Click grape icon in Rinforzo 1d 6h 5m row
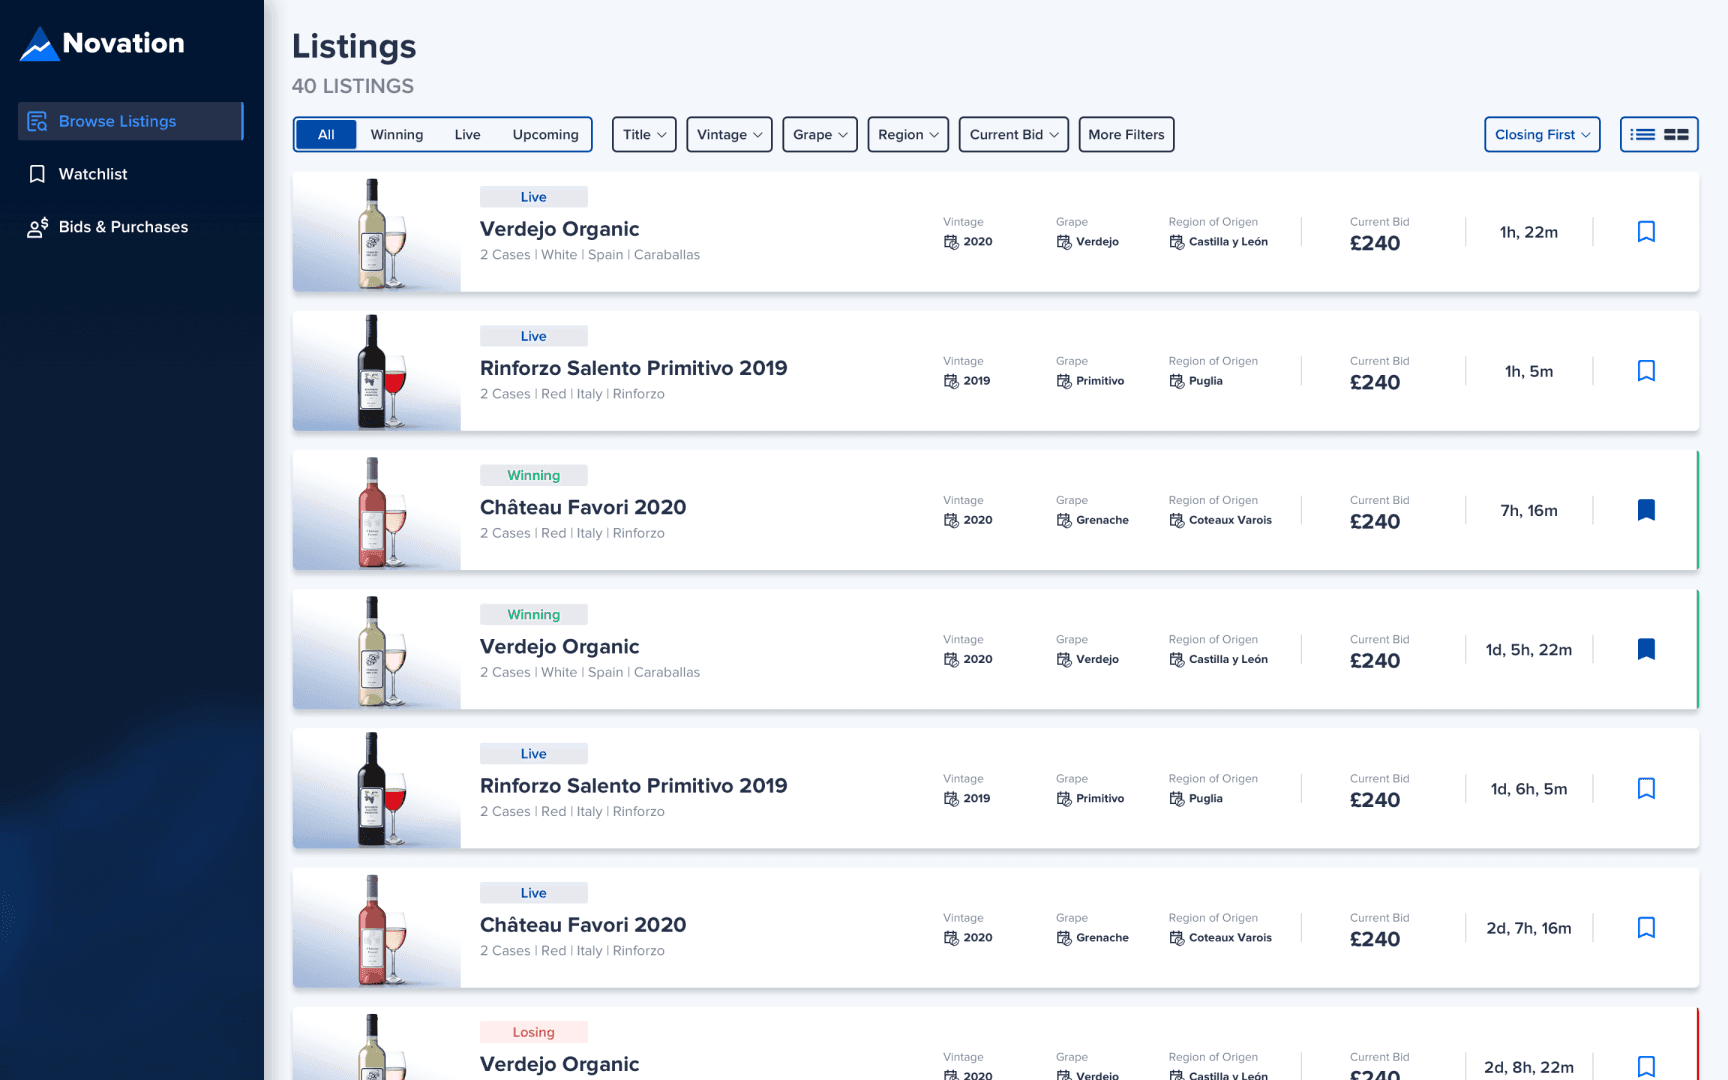The image size is (1728, 1080). 1064,798
